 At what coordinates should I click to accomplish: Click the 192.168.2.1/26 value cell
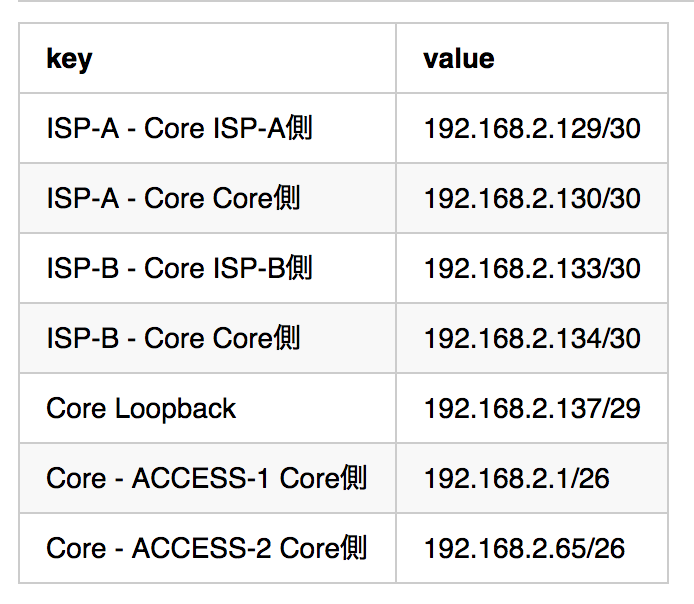coord(516,478)
